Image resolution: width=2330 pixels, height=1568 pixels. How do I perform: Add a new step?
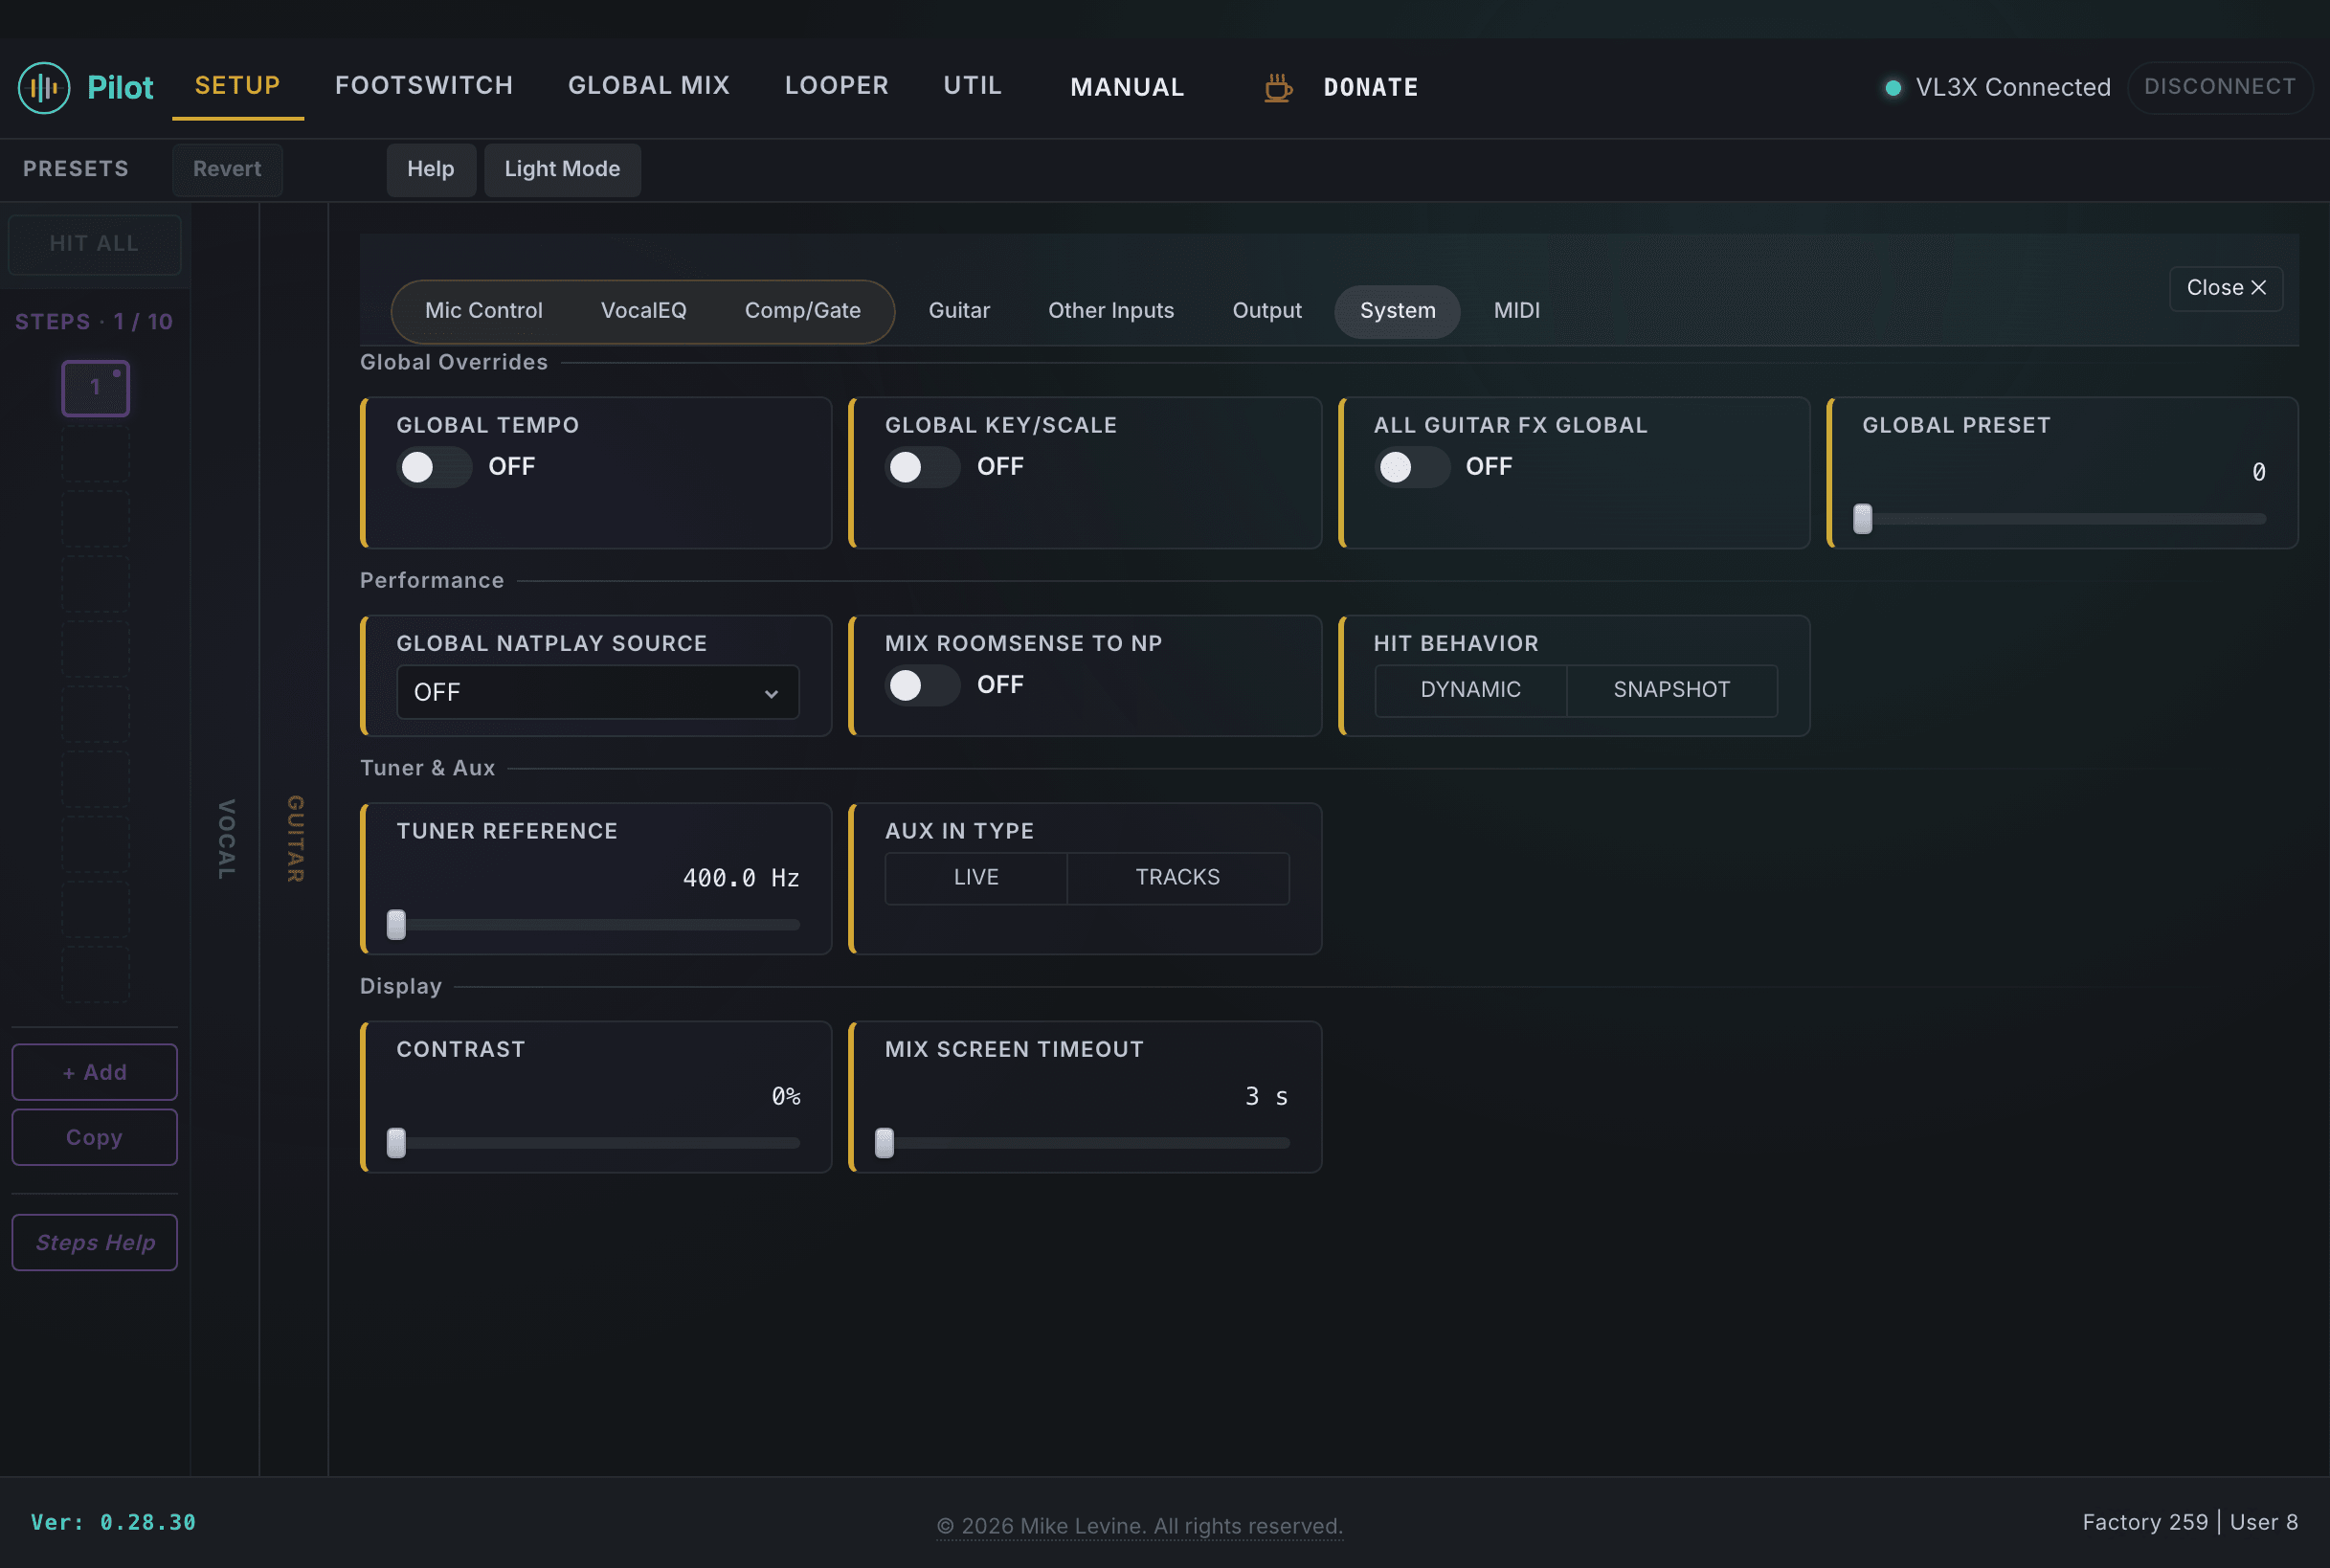[x=95, y=1072]
